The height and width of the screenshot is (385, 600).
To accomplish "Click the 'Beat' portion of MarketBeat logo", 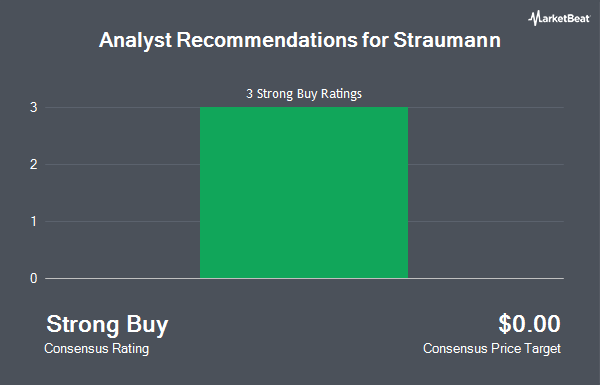I will coord(577,18).
